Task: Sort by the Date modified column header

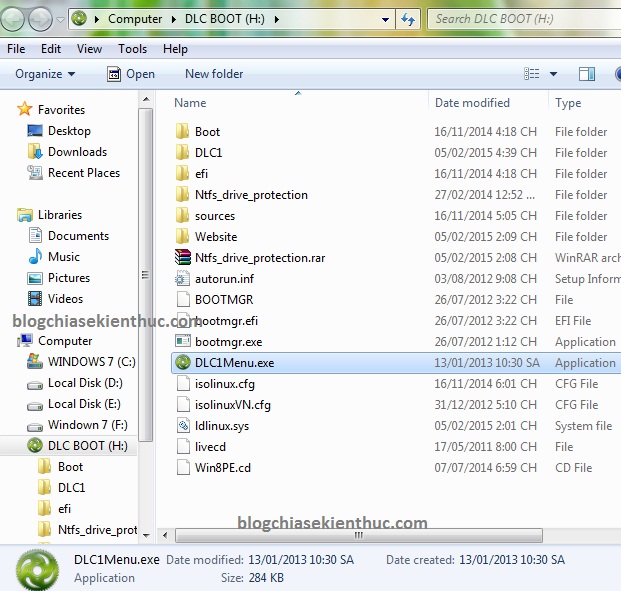Action: 472,103
